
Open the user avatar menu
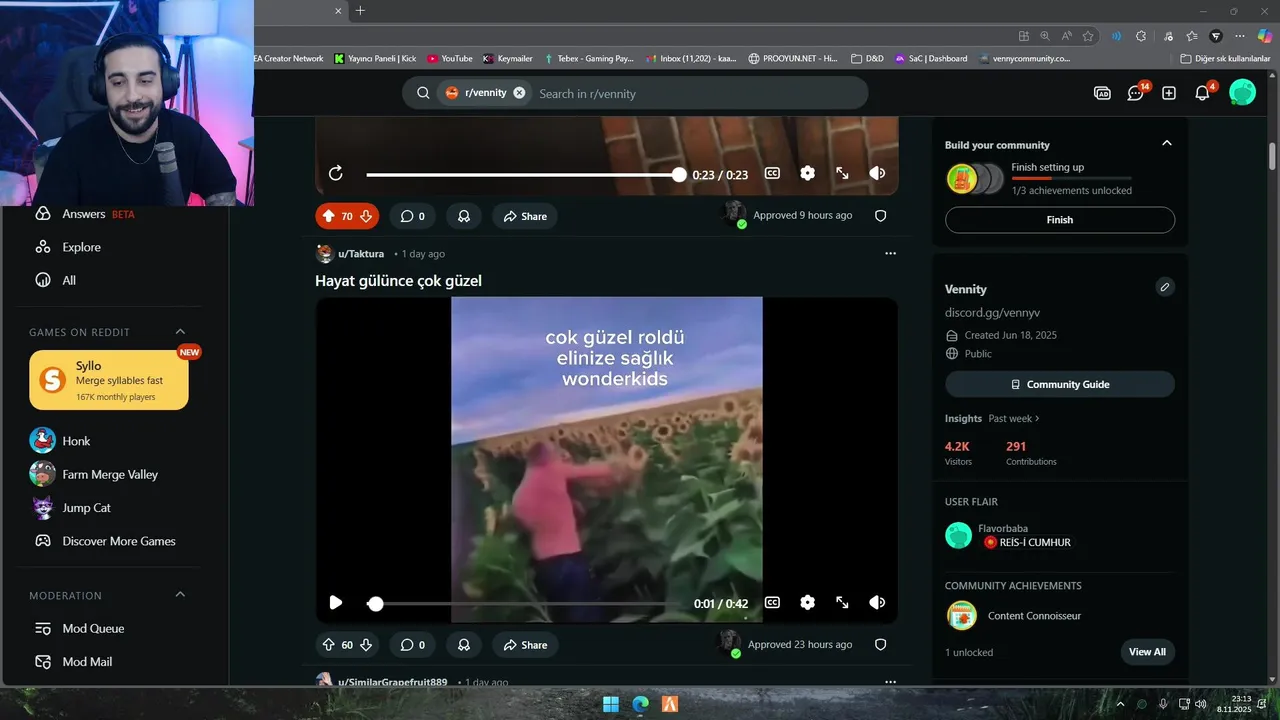(1242, 93)
